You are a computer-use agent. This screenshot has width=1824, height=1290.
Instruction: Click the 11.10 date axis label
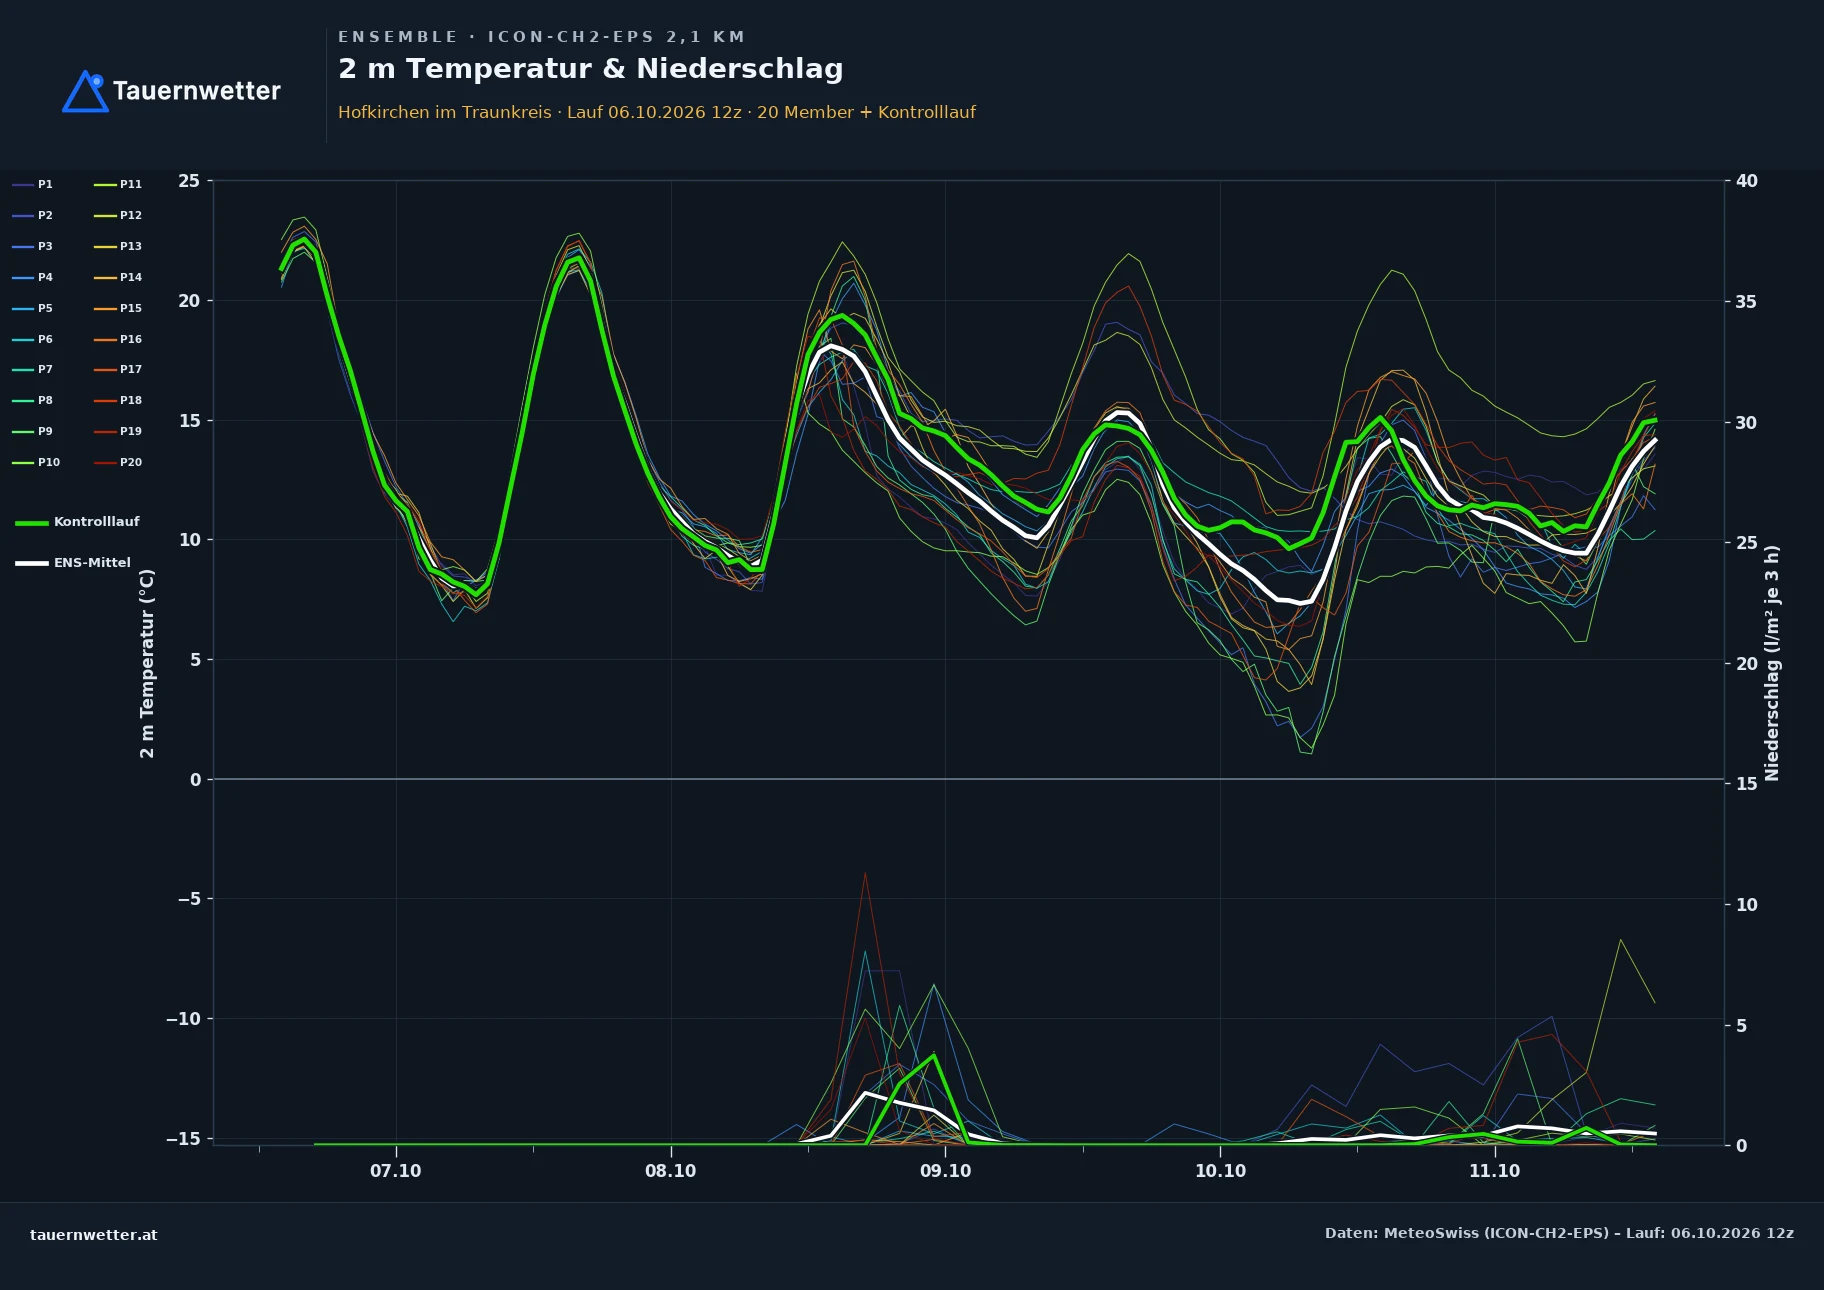point(1494,1171)
